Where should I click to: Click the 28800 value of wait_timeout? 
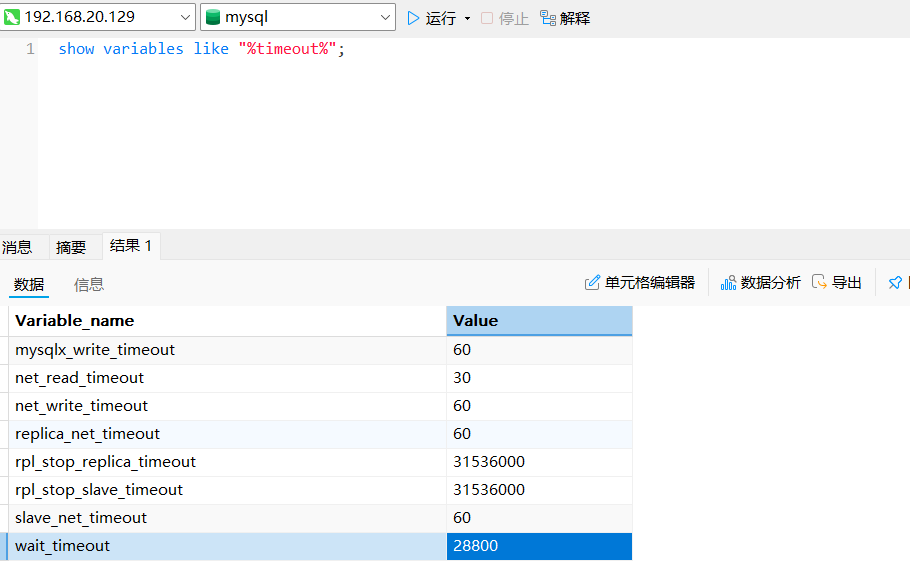point(539,546)
